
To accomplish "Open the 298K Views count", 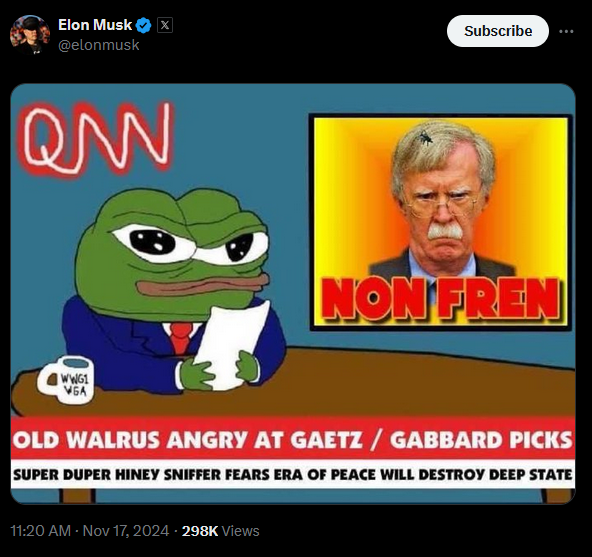I will 221,531.
